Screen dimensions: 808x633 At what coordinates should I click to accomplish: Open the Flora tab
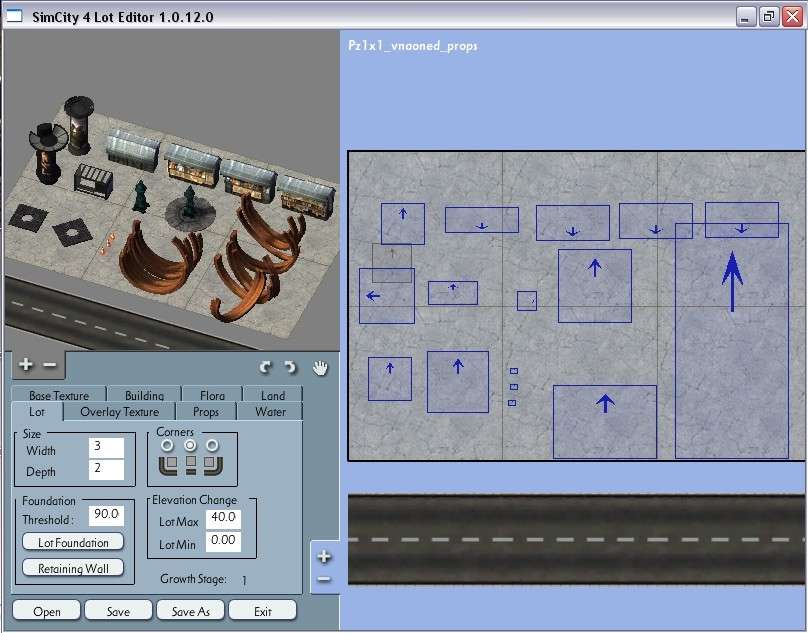coord(212,395)
